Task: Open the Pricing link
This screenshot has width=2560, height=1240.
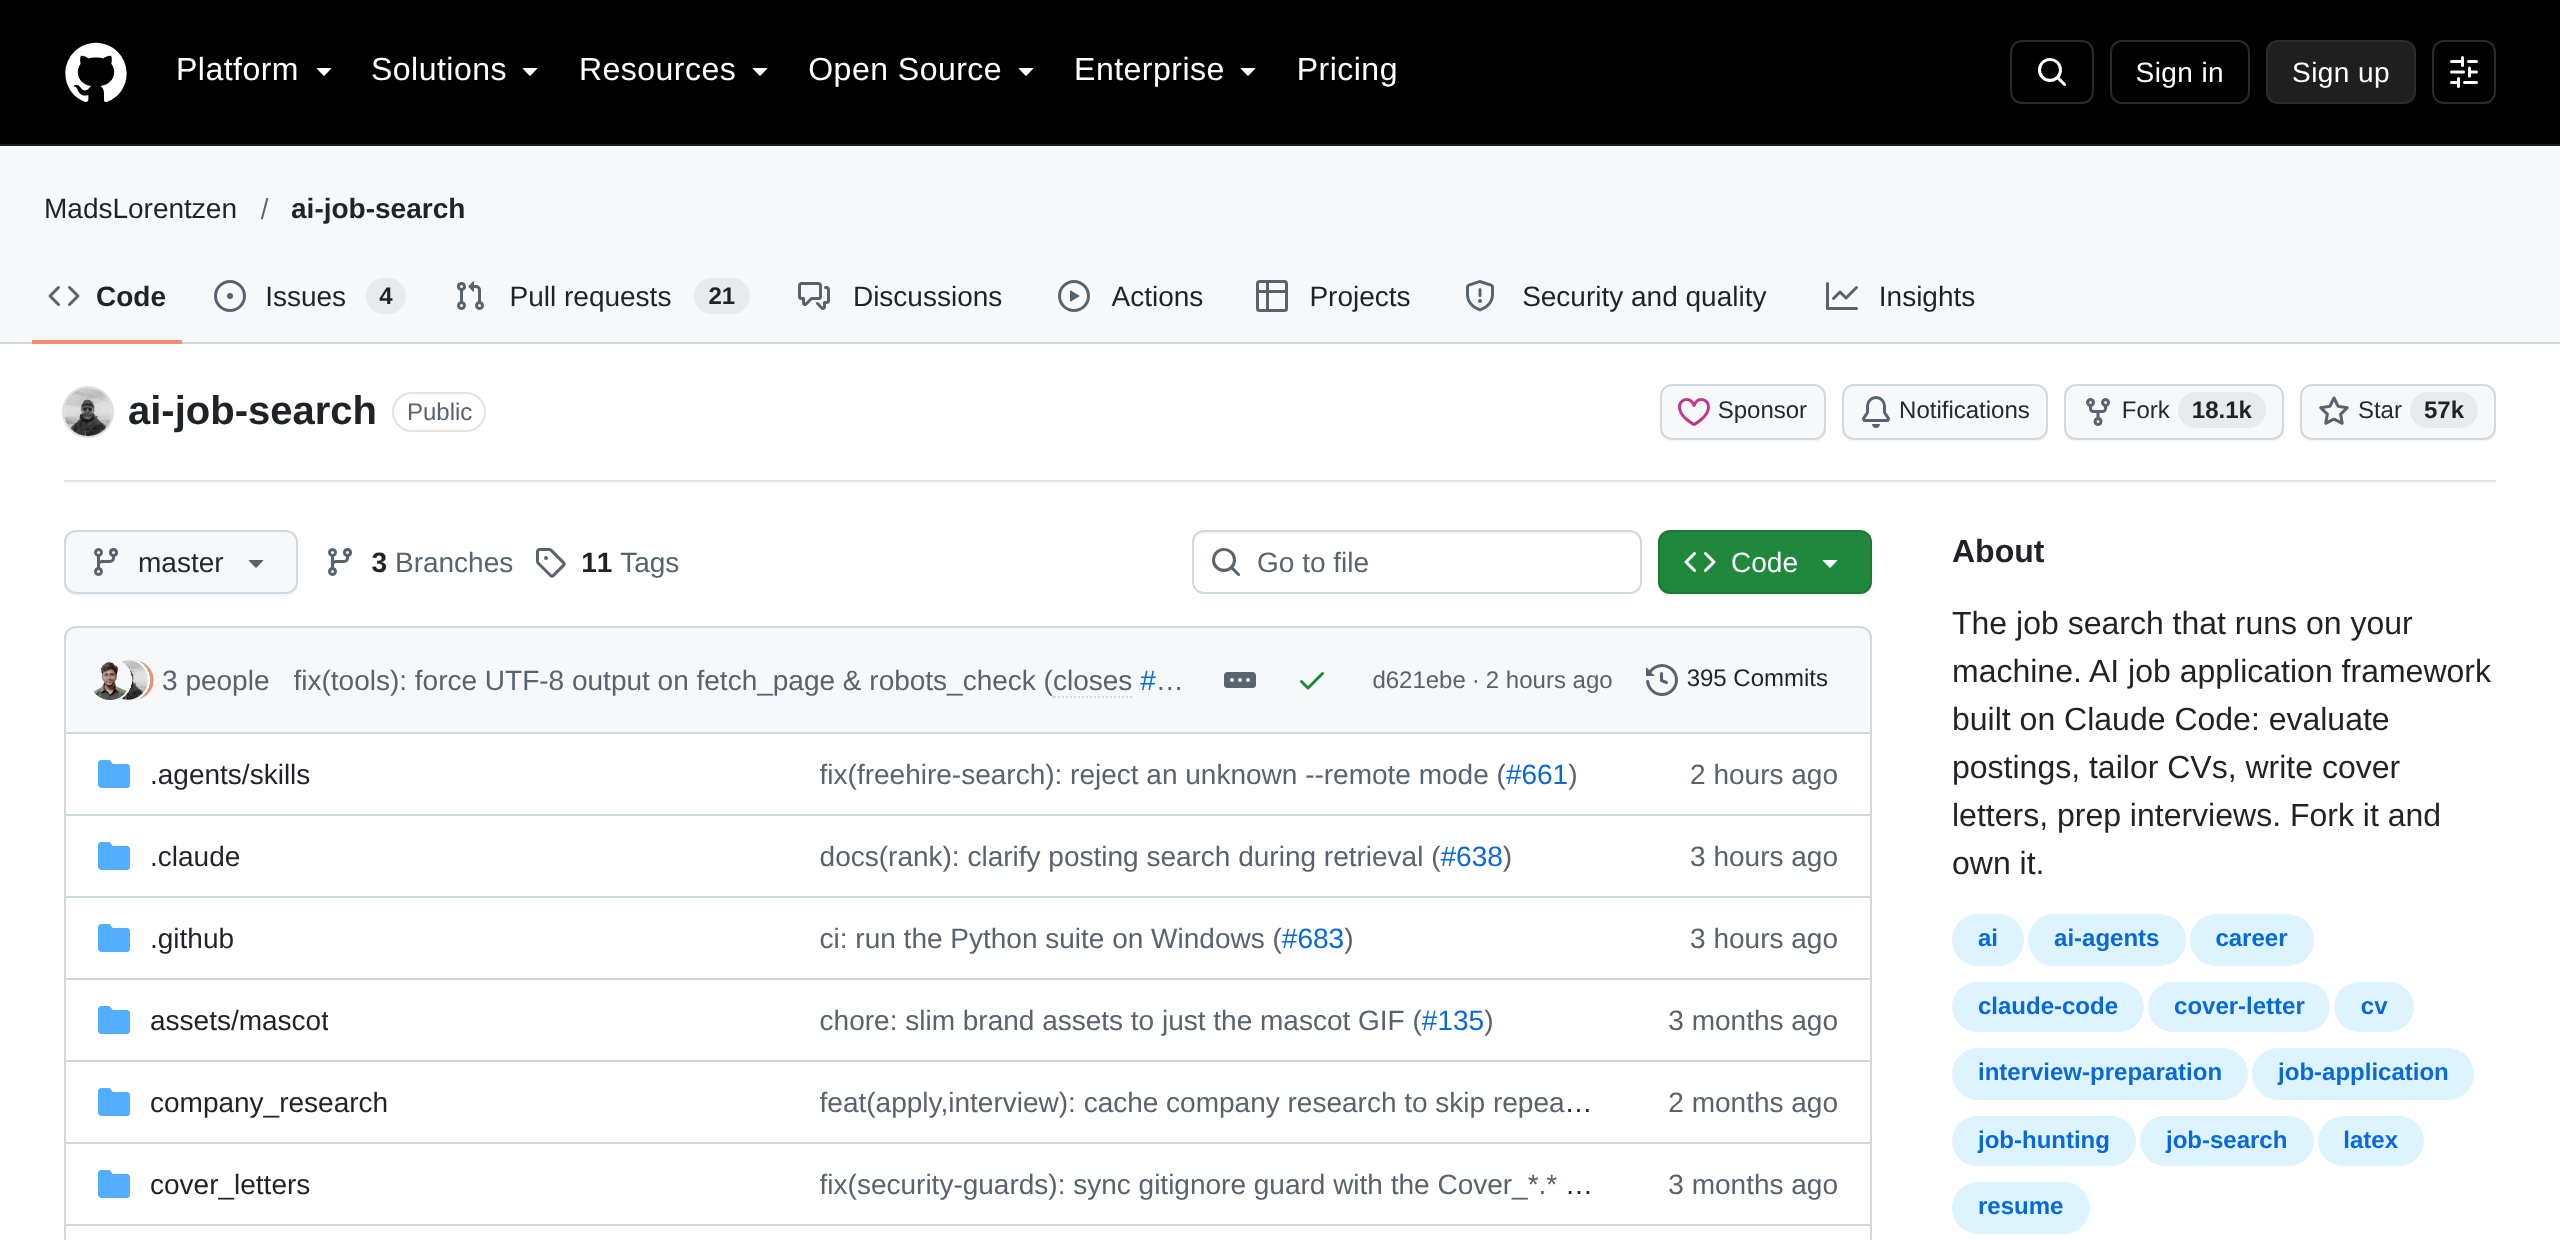Action: (x=1346, y=70)
